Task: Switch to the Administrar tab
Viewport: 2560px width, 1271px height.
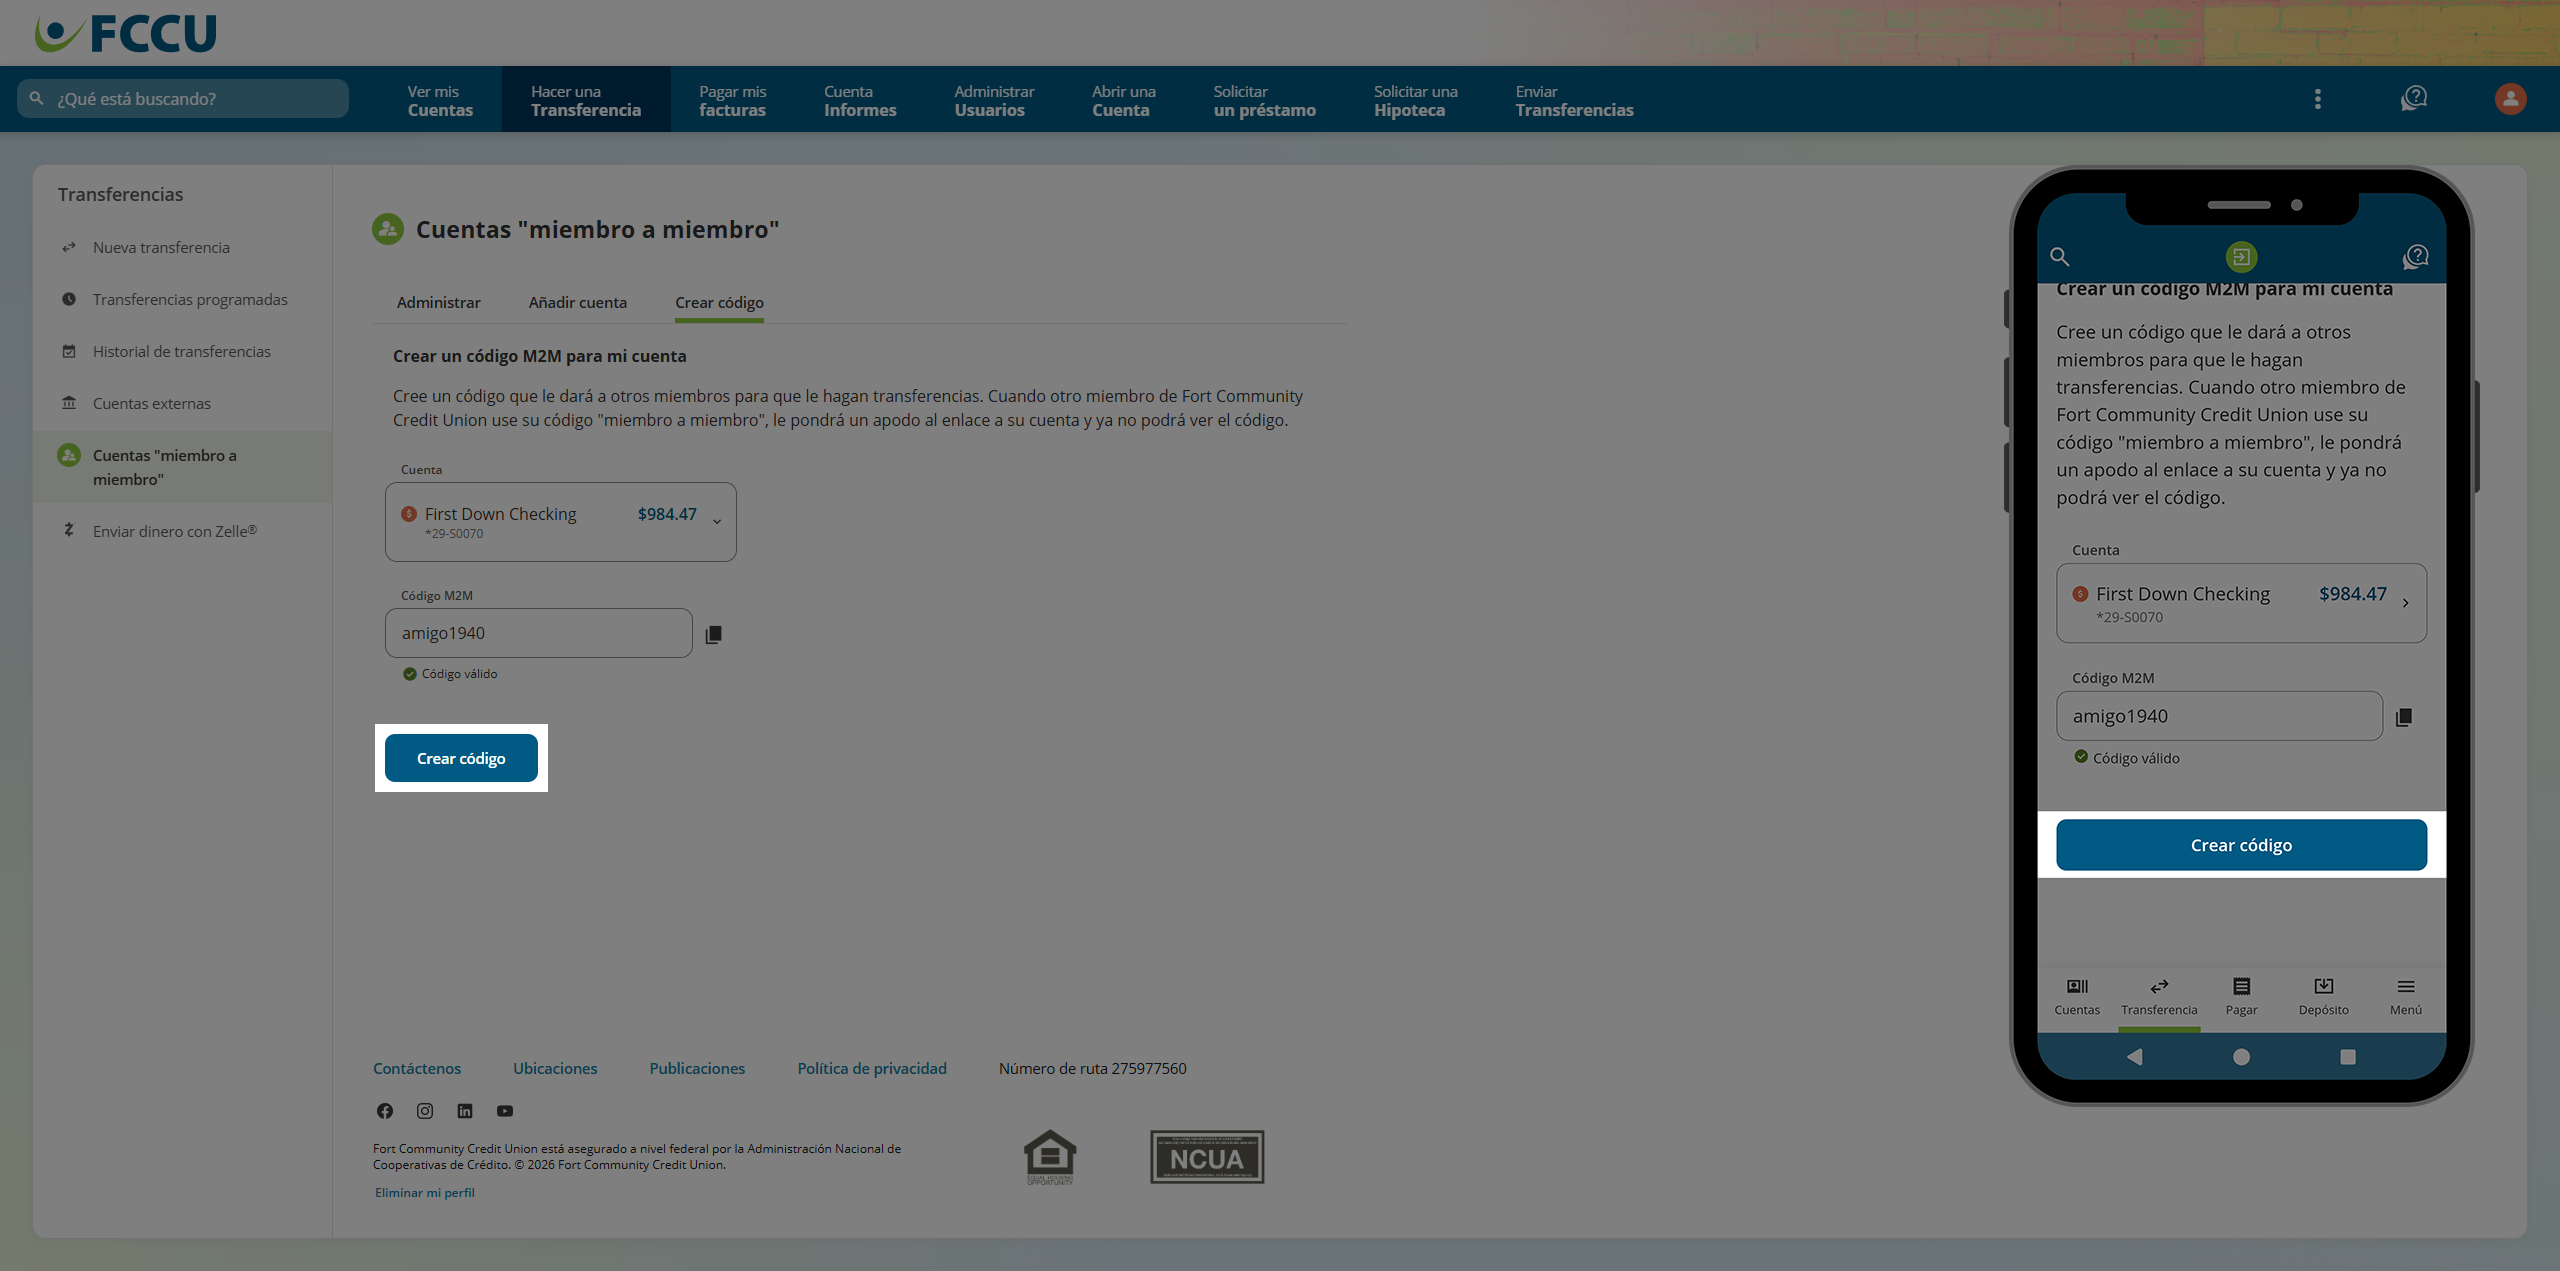Action: [438, 302]
